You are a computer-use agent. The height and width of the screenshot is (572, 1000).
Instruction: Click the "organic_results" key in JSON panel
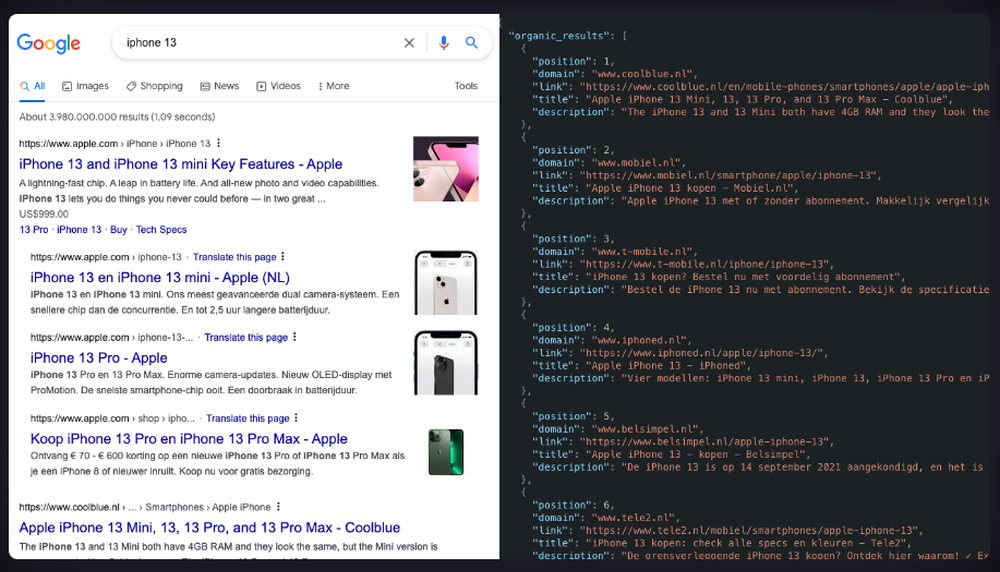(x=559, y=36)
